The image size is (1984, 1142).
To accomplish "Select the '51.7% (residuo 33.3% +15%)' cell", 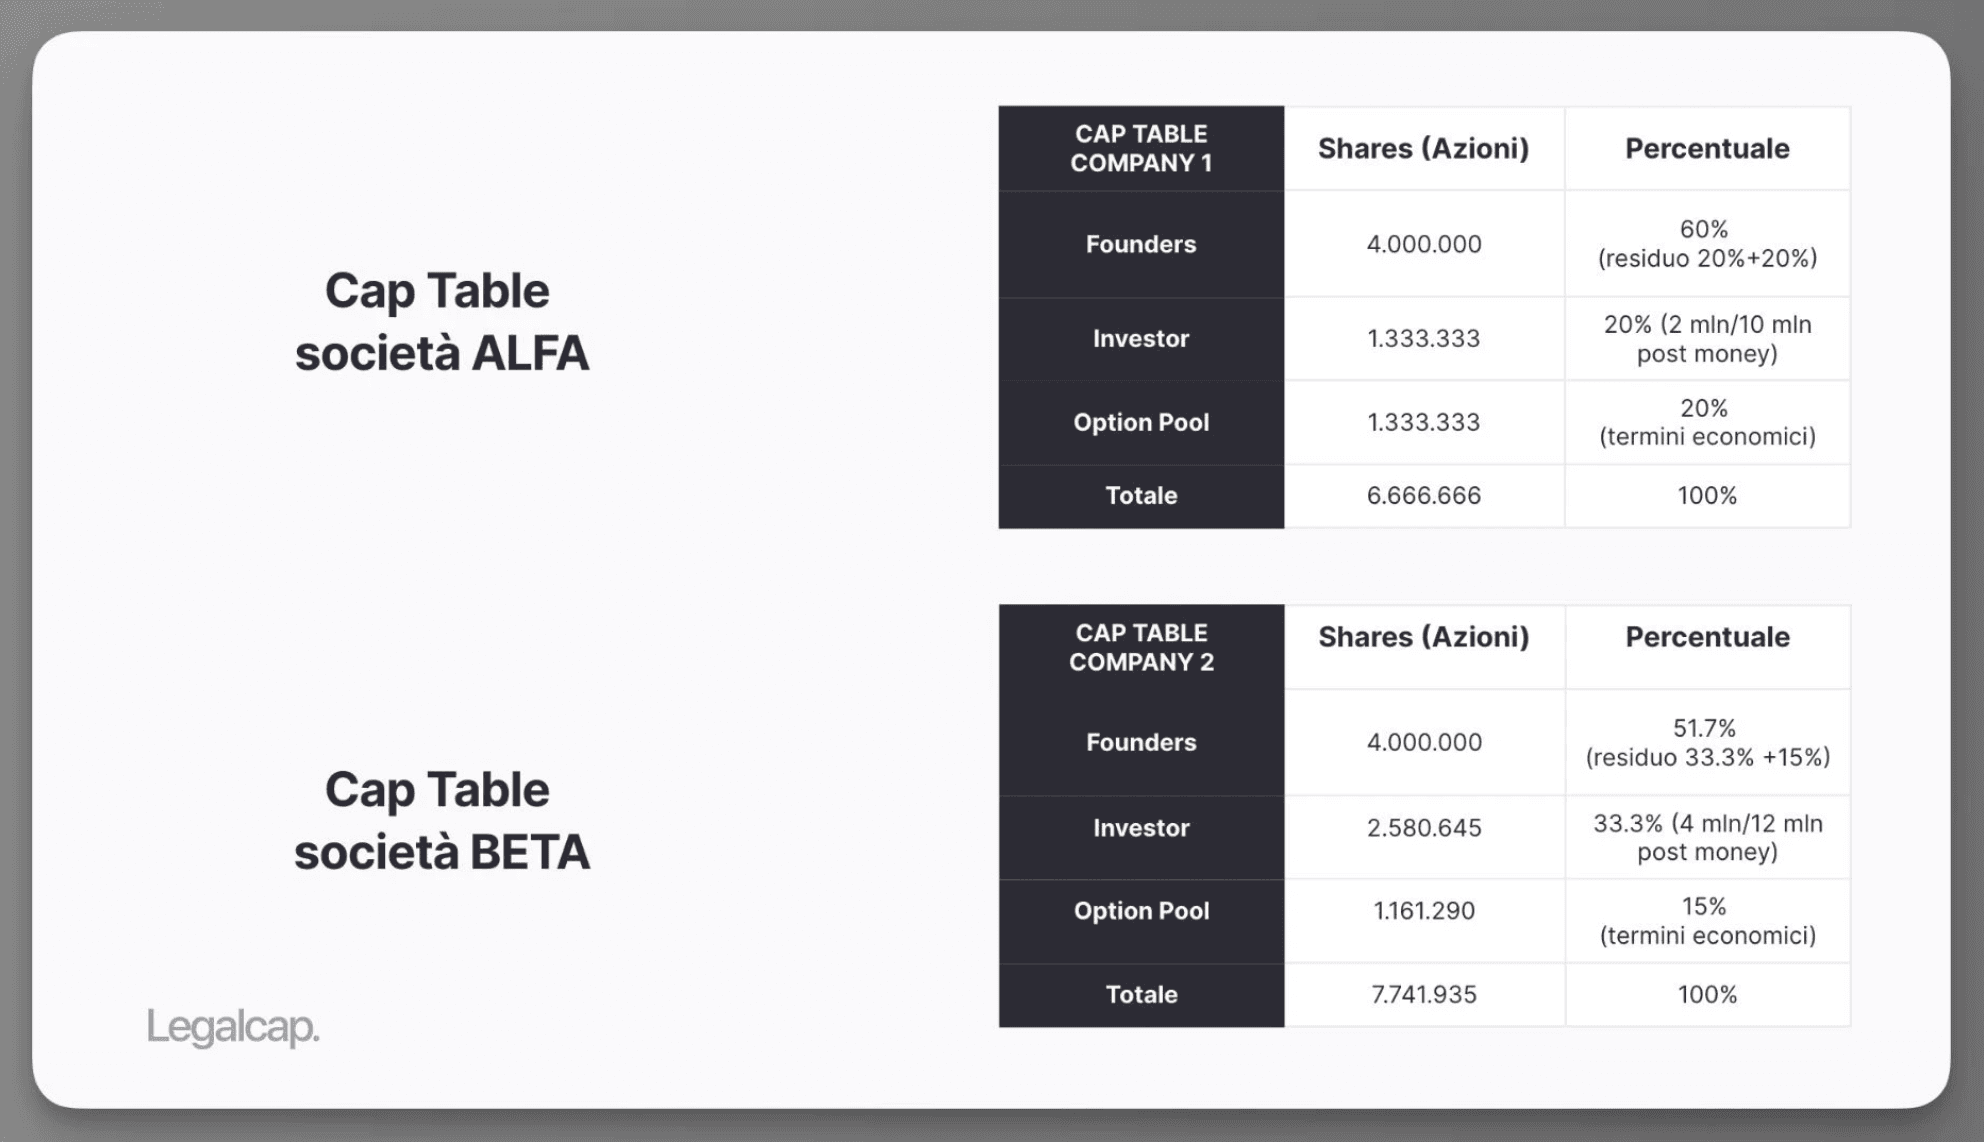I will pyautogui.click(x=1706, y=742).
